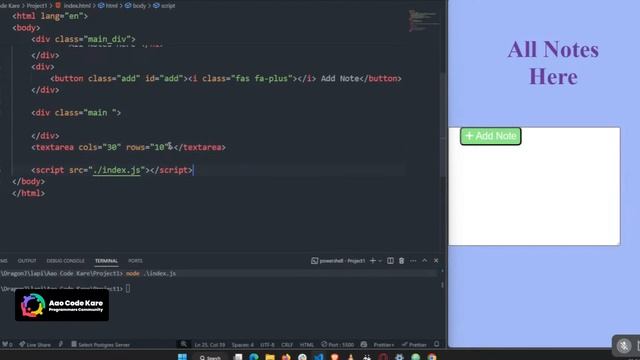Kill terminal with the trash icon
Screen dimensions: 640x360
401,261
